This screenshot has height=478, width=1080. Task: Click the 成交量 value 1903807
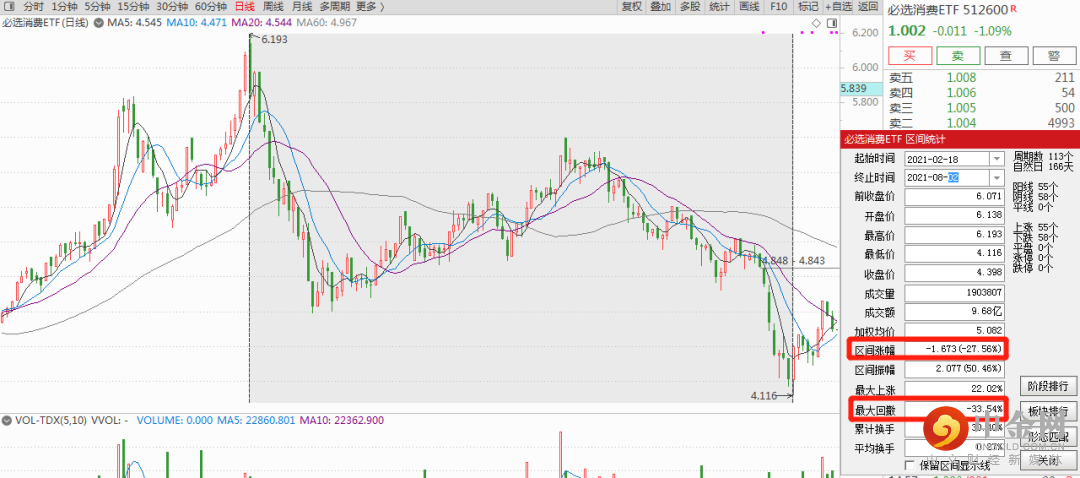954,293
